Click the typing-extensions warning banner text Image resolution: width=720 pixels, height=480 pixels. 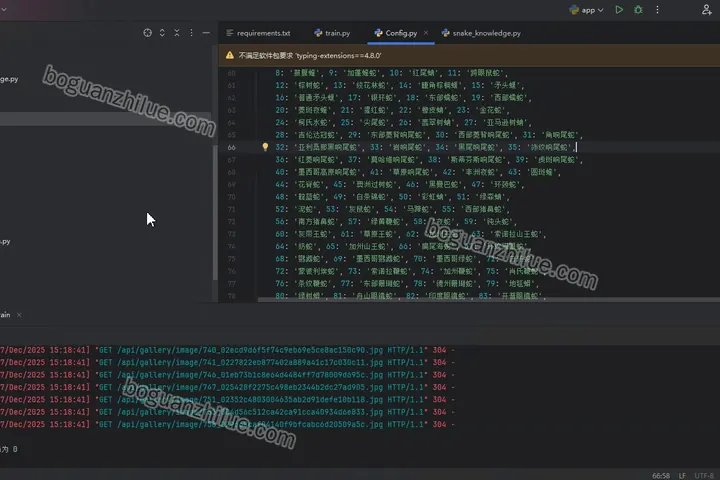click(310, 56)
